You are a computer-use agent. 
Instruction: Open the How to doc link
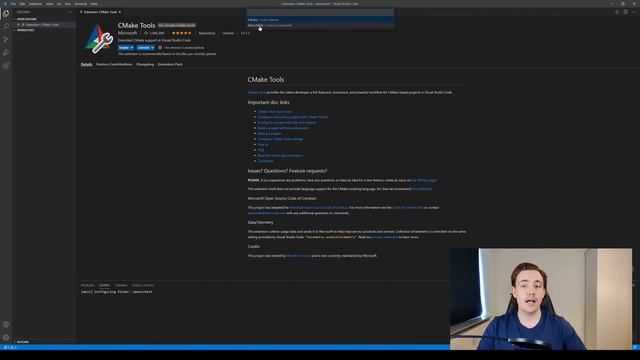[263, 144]
